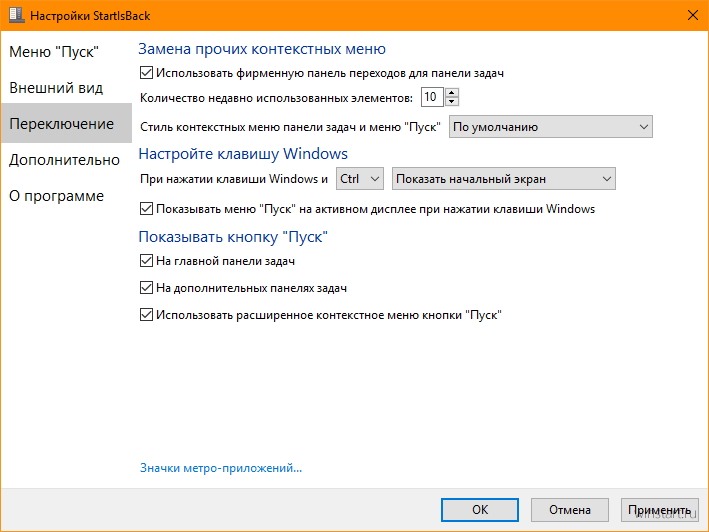Click the Отмена button
Viewport: 709px width, 532px height.
(570, 510)
